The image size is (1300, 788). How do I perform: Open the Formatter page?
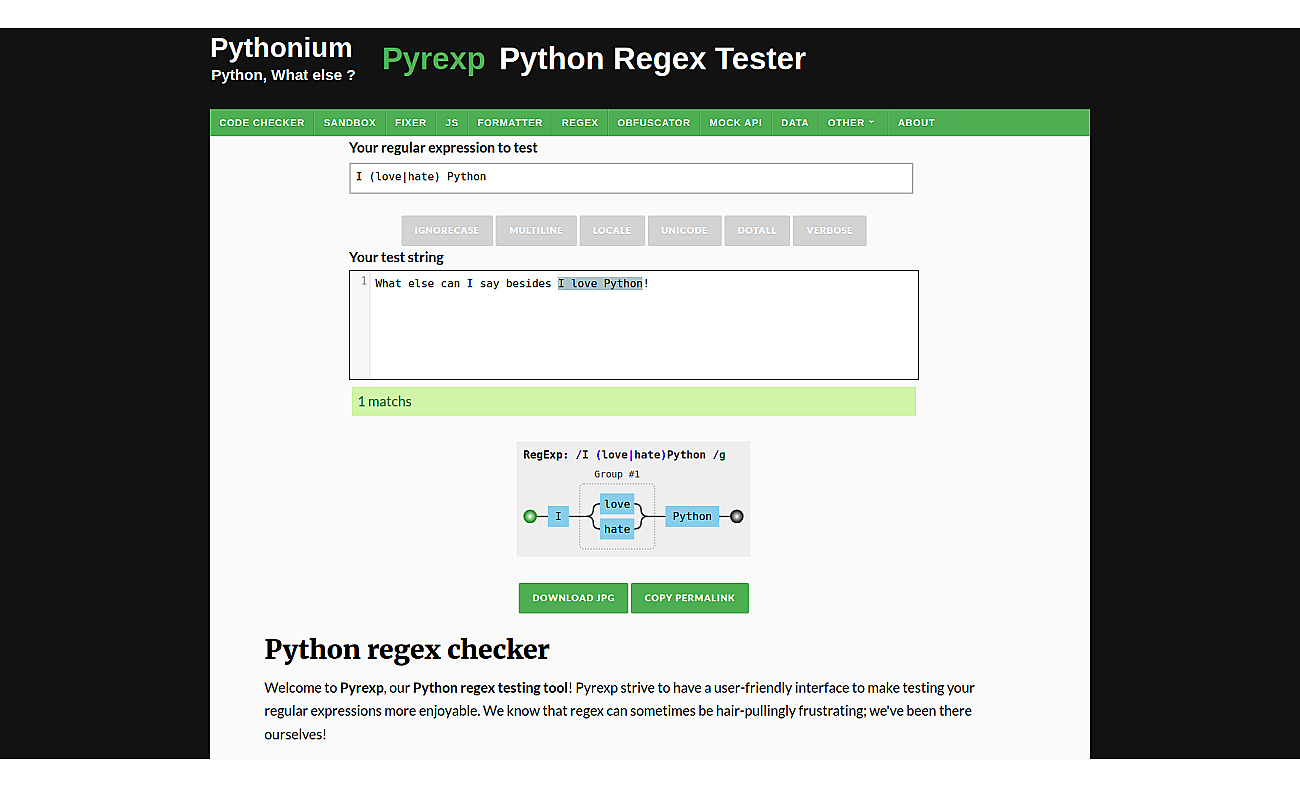tap(510, 123)
